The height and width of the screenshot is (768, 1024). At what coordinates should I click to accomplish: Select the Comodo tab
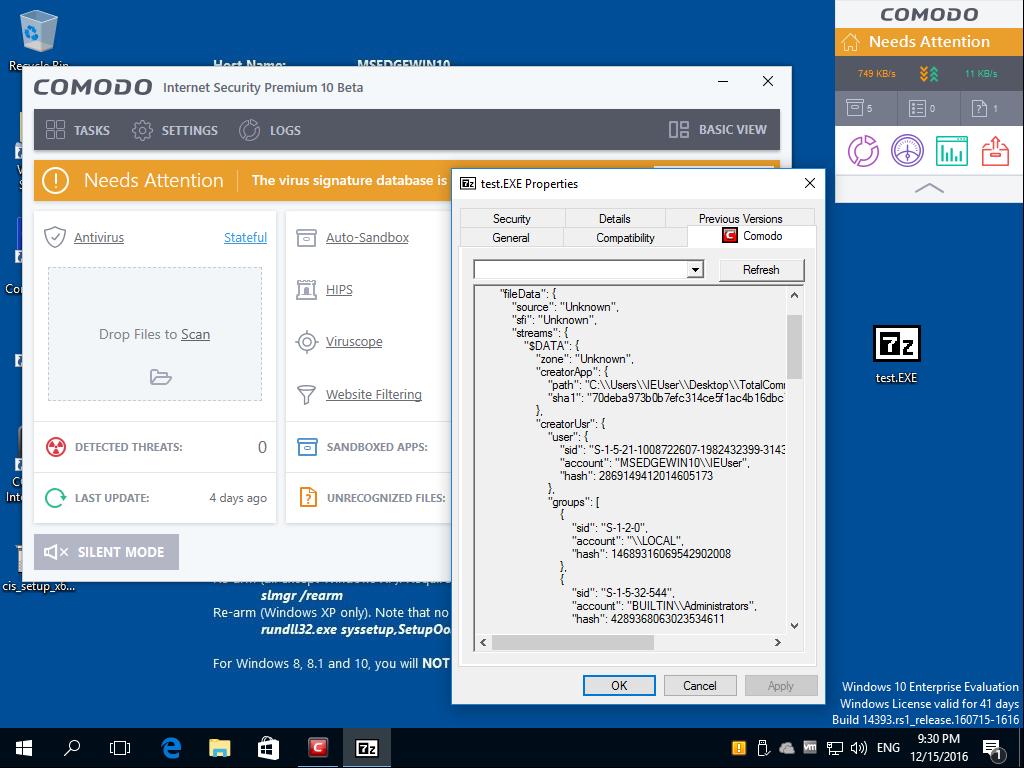pos(752,236)
